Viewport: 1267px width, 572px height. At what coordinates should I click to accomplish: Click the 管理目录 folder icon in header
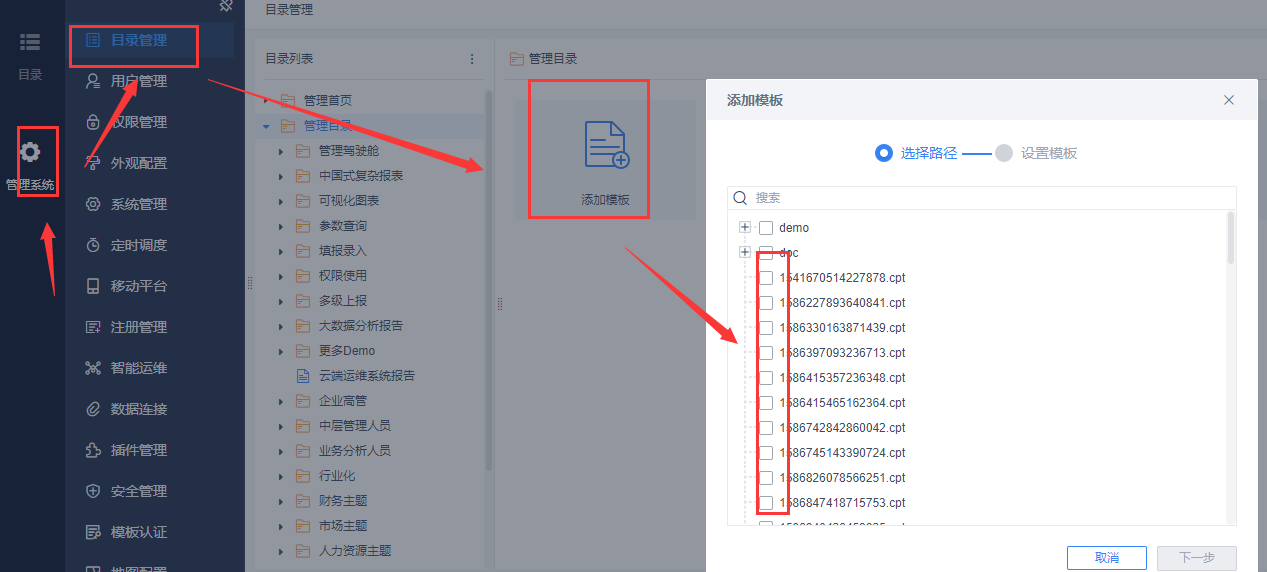[x=517, y=59]
